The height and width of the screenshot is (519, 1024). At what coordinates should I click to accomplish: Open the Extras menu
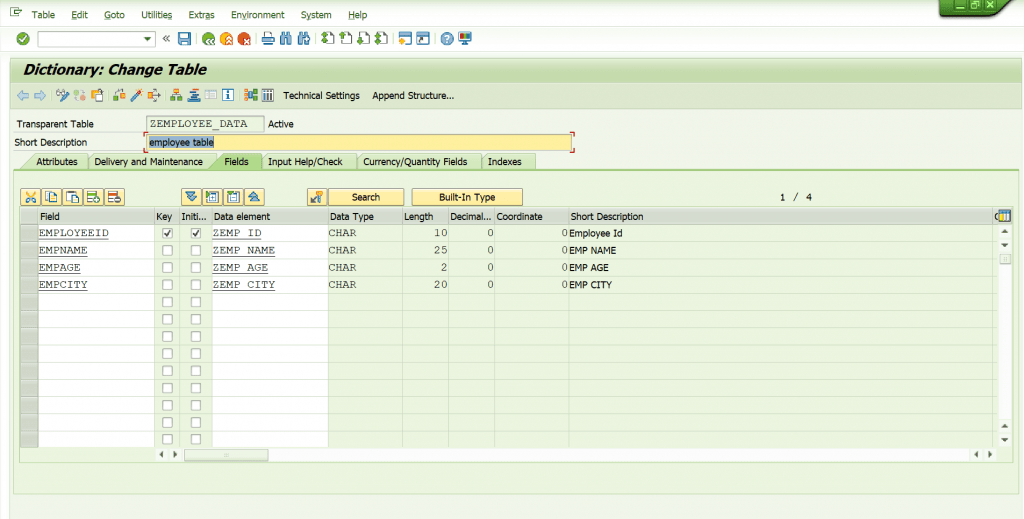click(200, 14)
